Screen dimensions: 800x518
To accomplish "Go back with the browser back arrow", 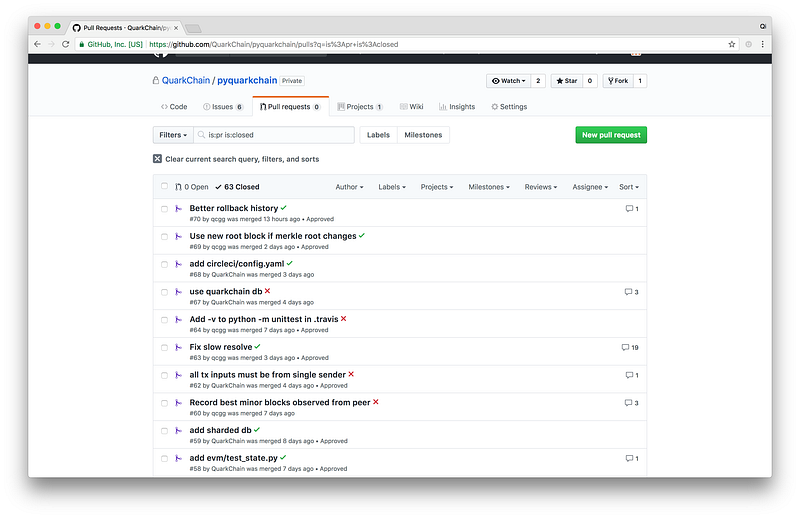I will coord(37,44).
